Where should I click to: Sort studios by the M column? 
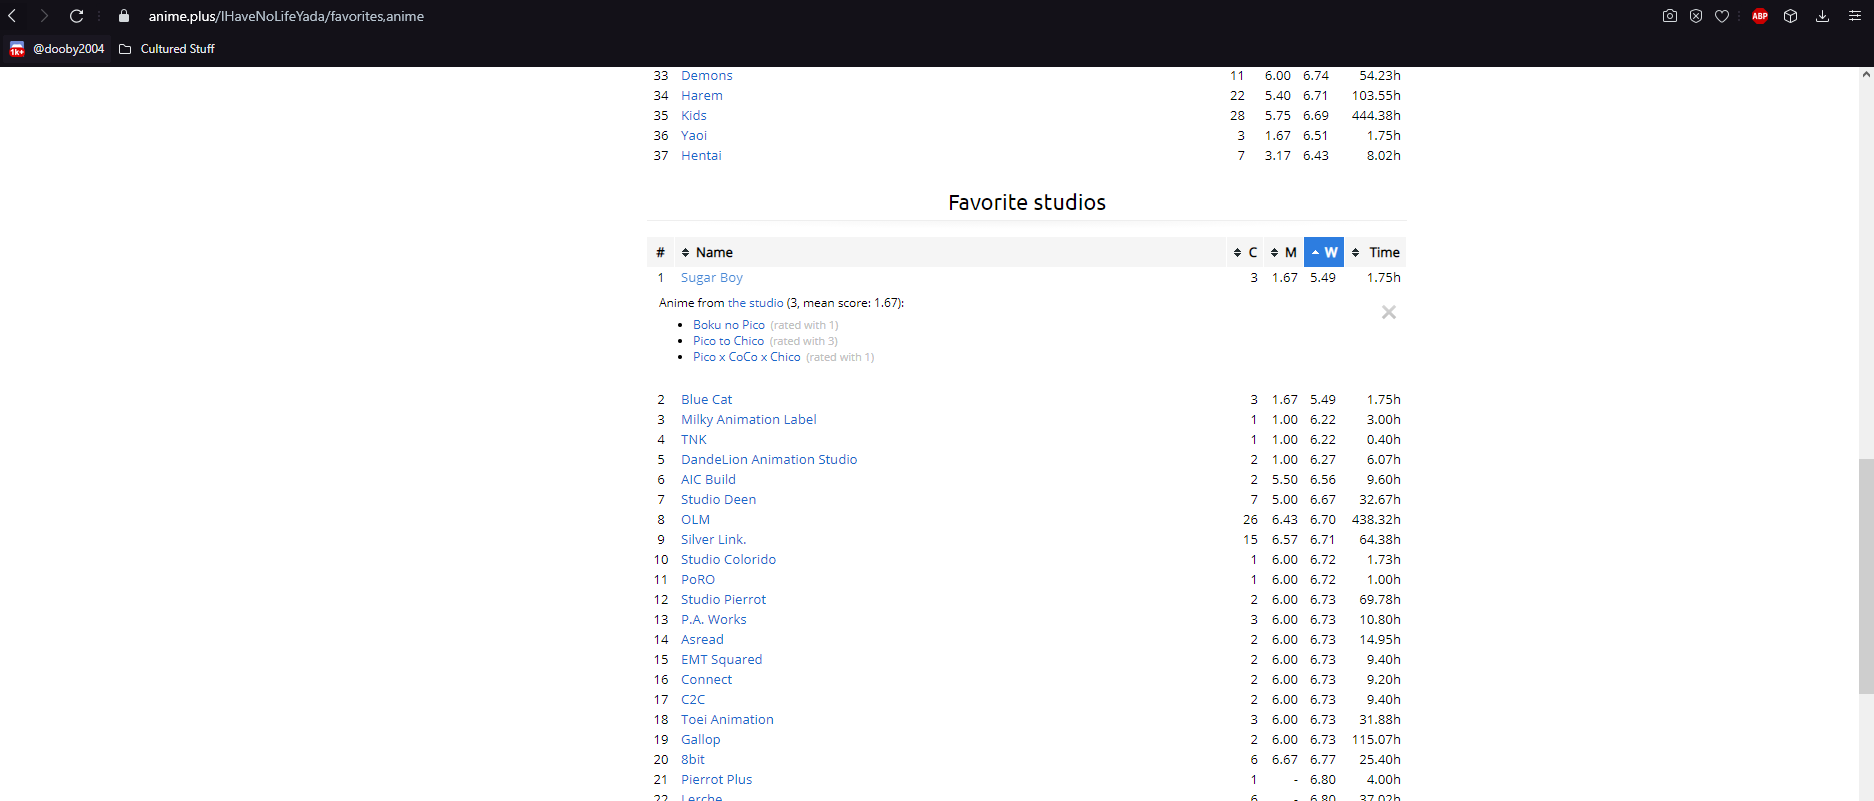point(1284,252)
